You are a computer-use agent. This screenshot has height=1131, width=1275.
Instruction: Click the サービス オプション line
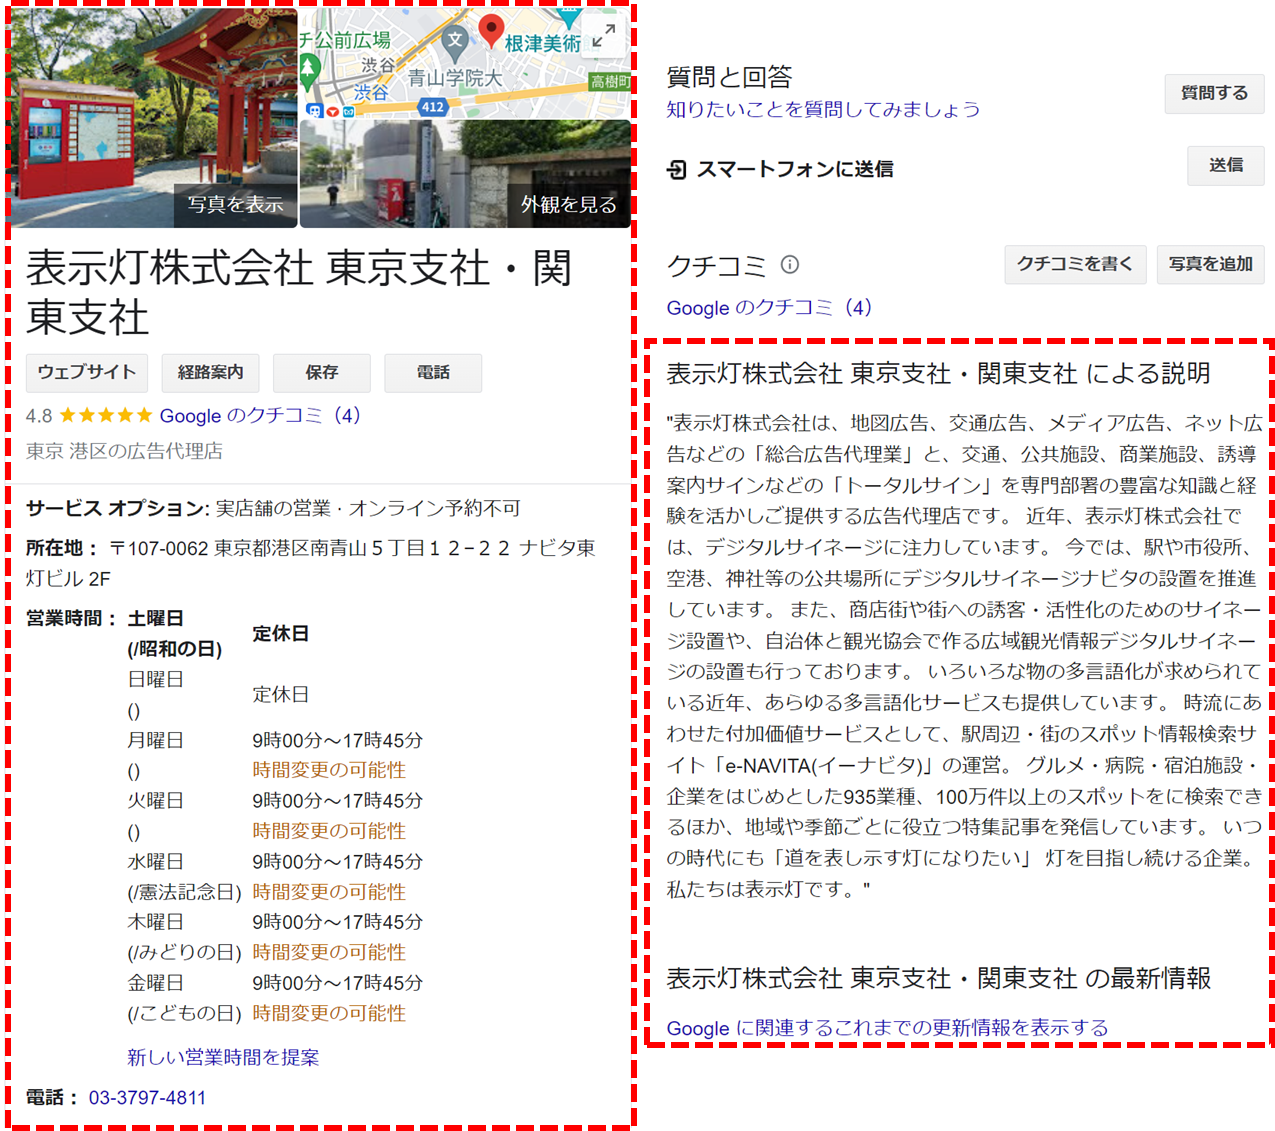tap(273, 508)
